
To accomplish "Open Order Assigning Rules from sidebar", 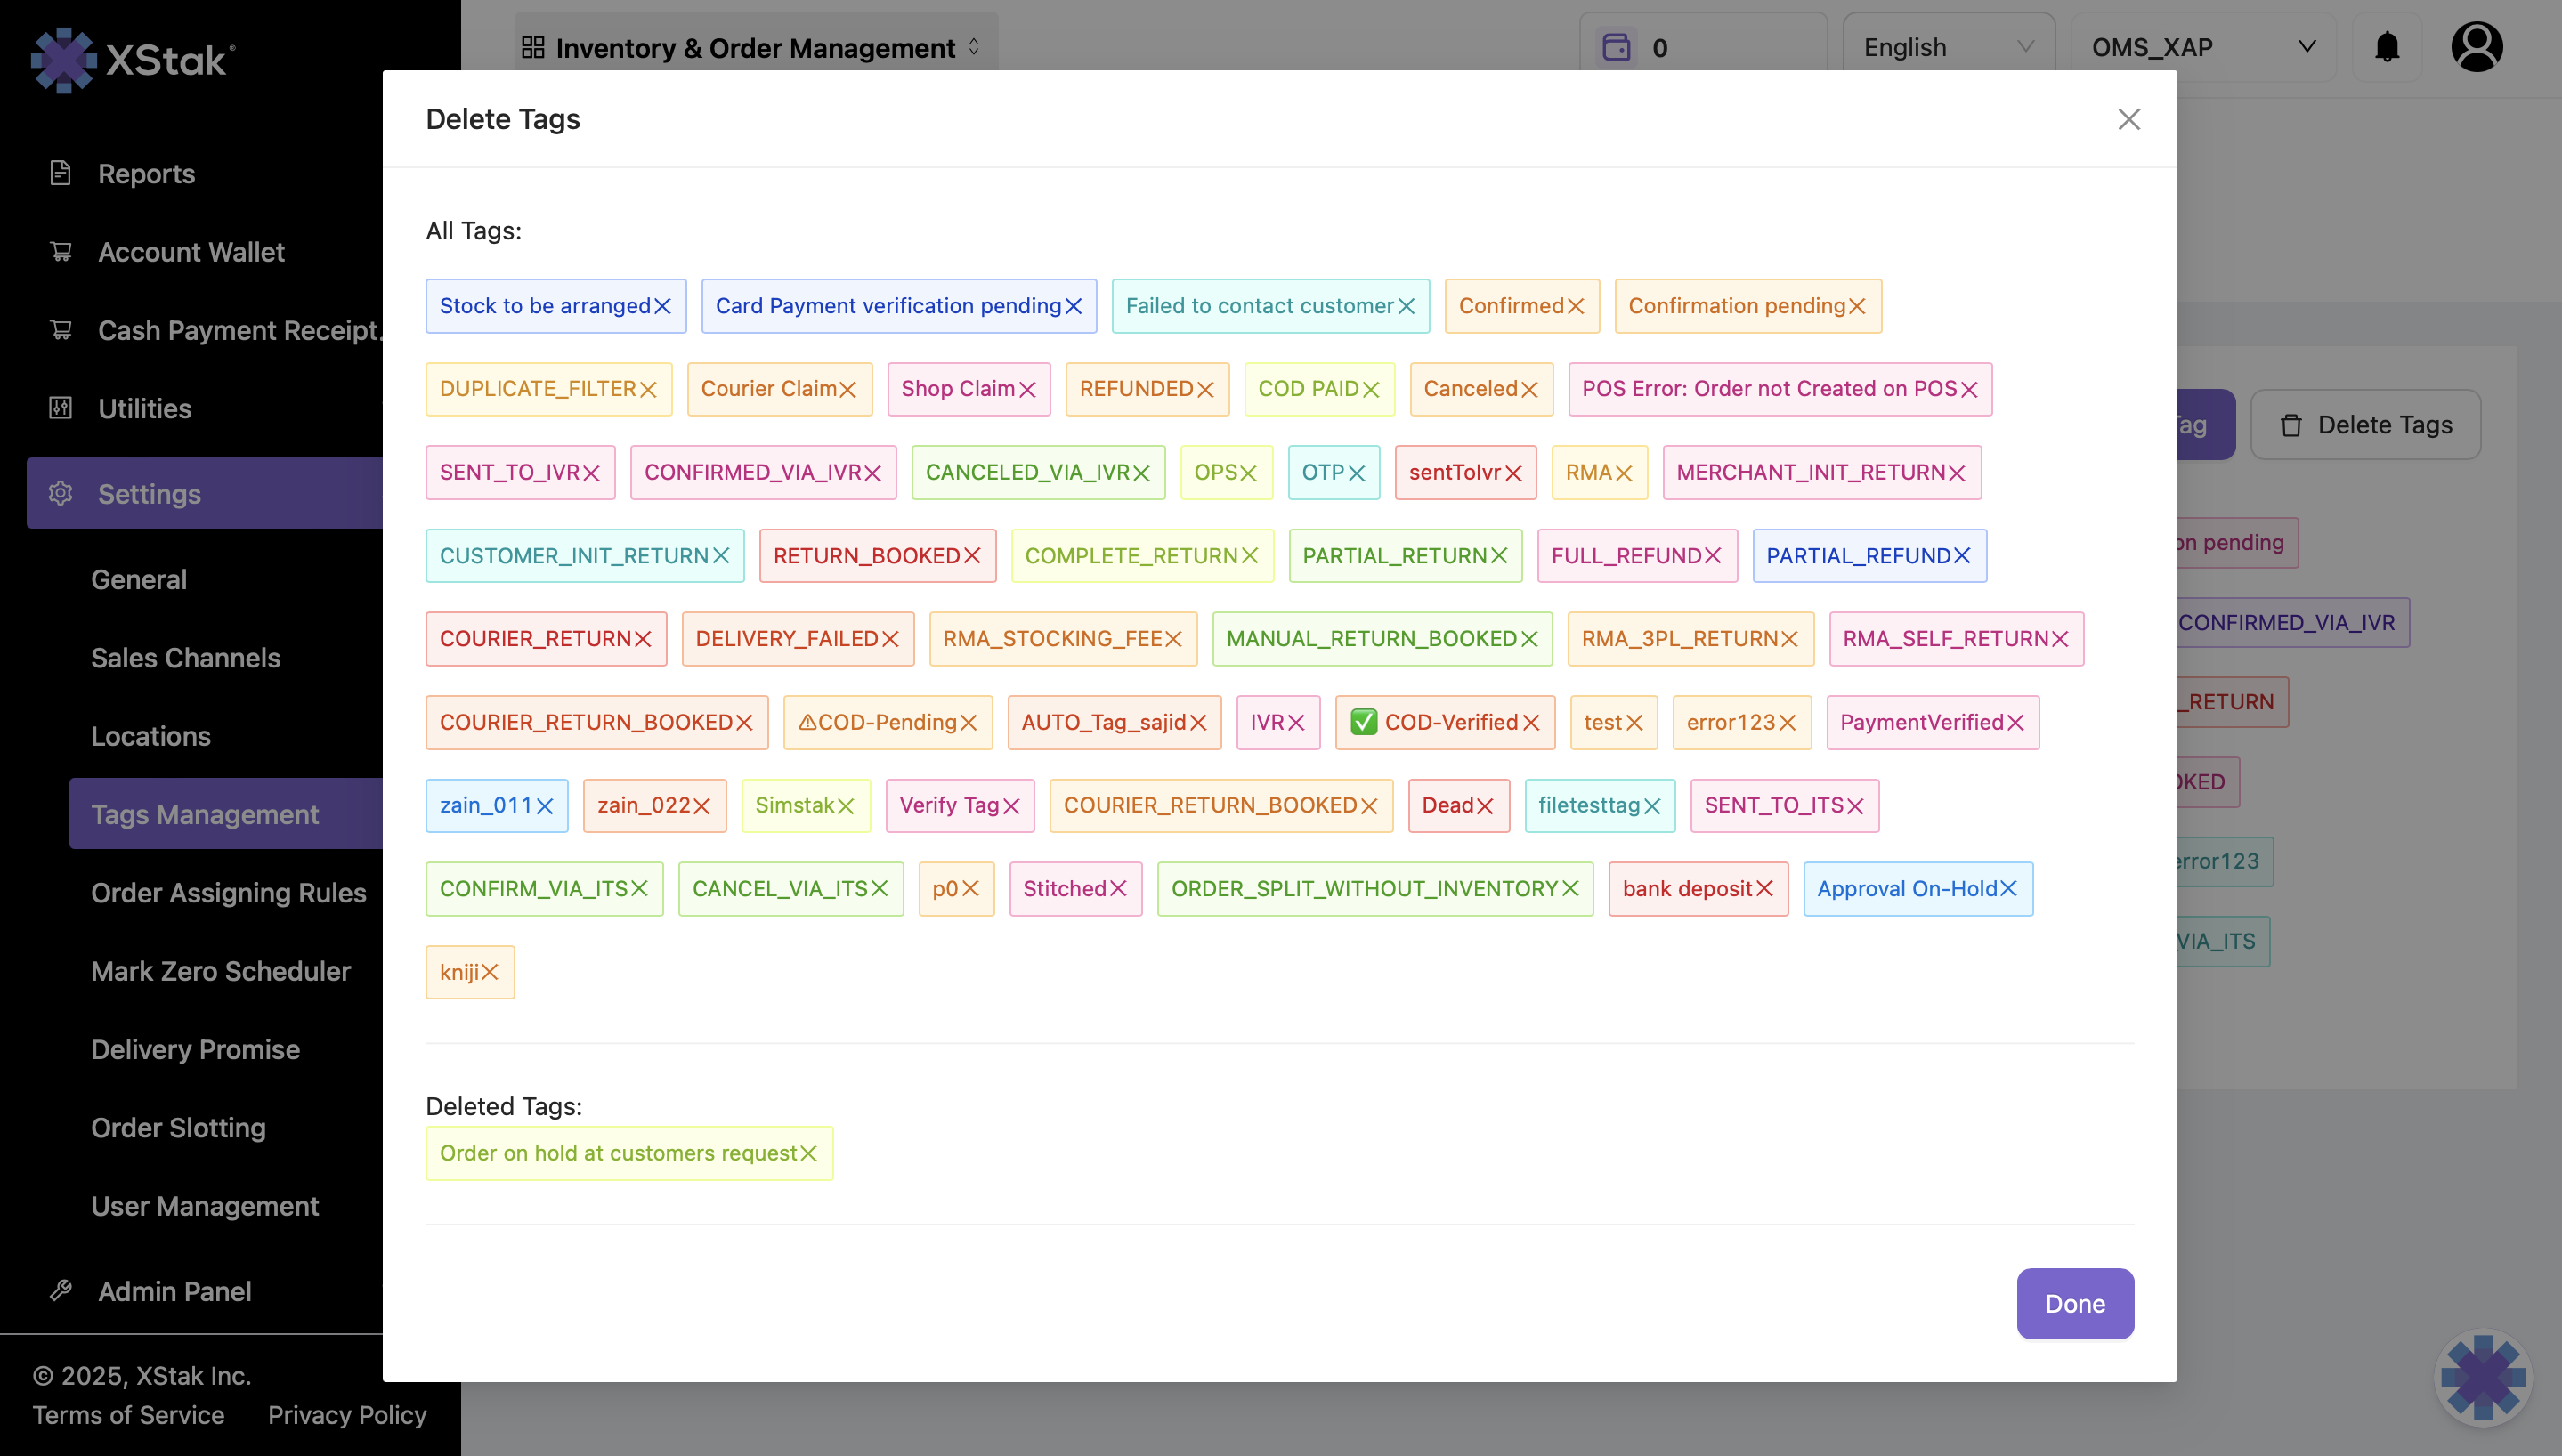I will click(228, 893).
